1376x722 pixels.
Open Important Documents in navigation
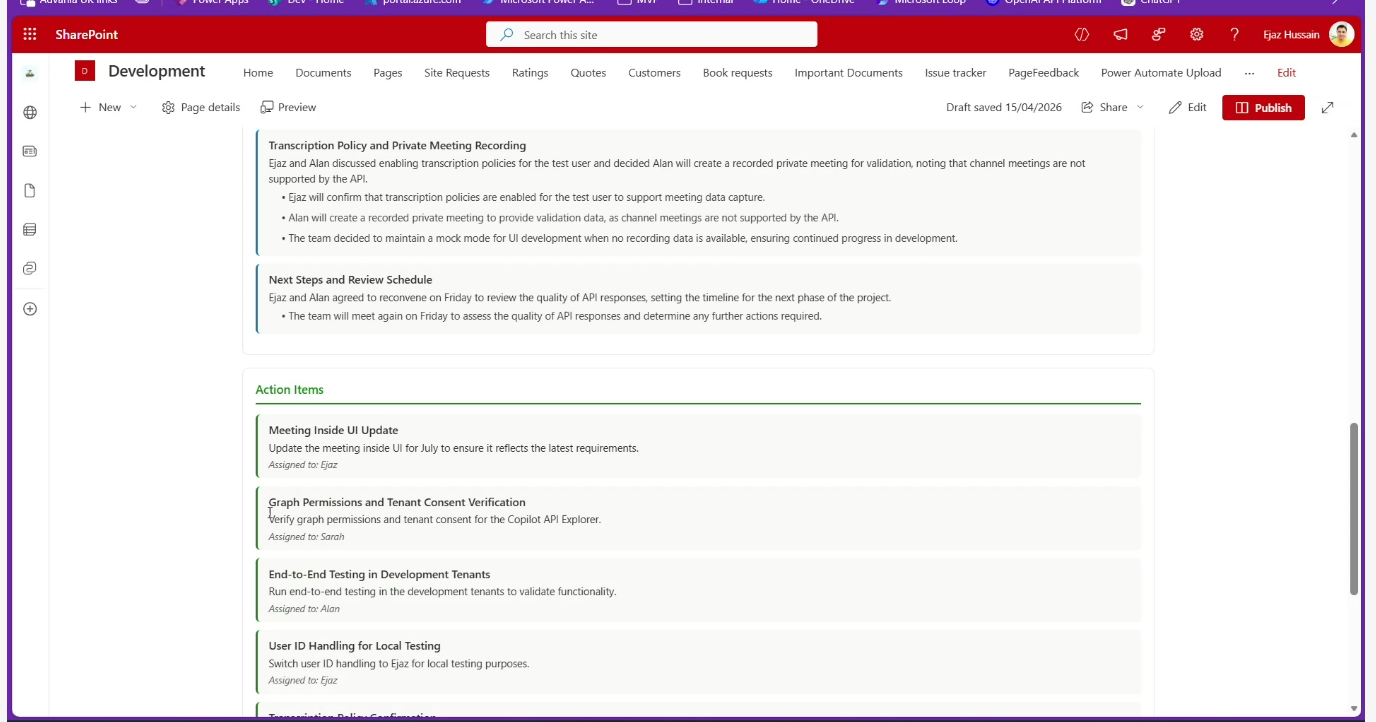tap(848, 73)
